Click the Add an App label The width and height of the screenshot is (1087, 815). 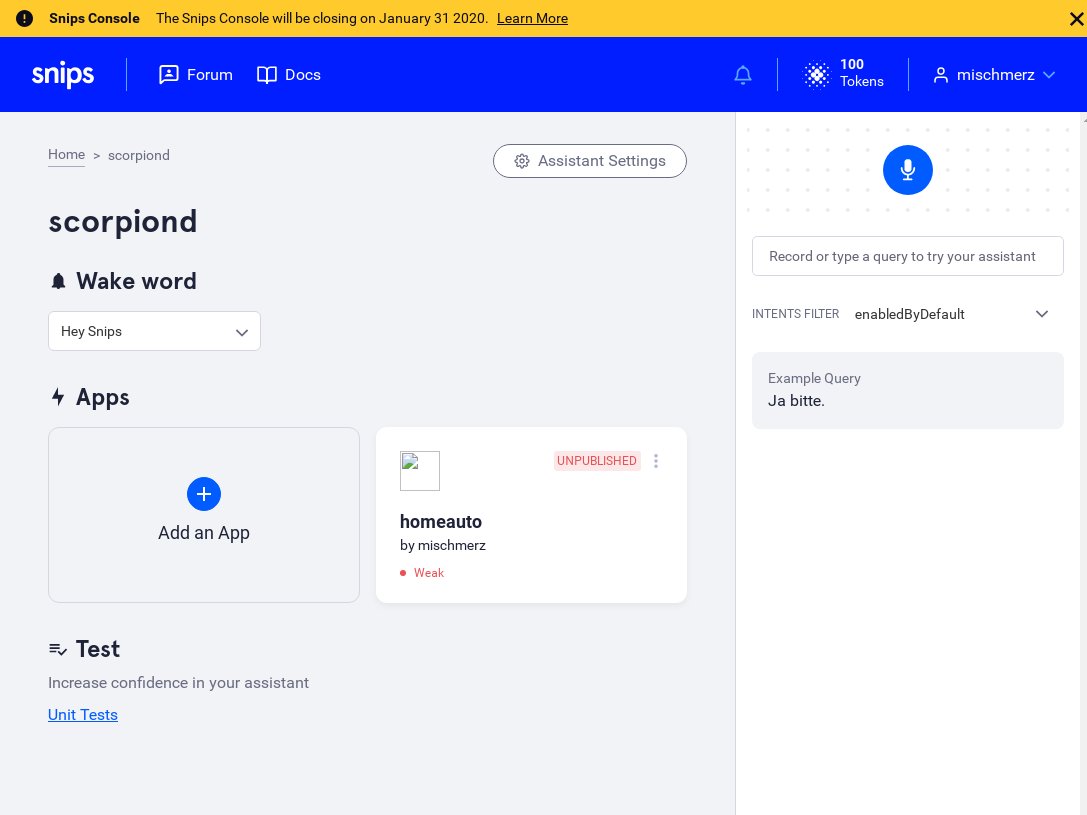point(204,533)
